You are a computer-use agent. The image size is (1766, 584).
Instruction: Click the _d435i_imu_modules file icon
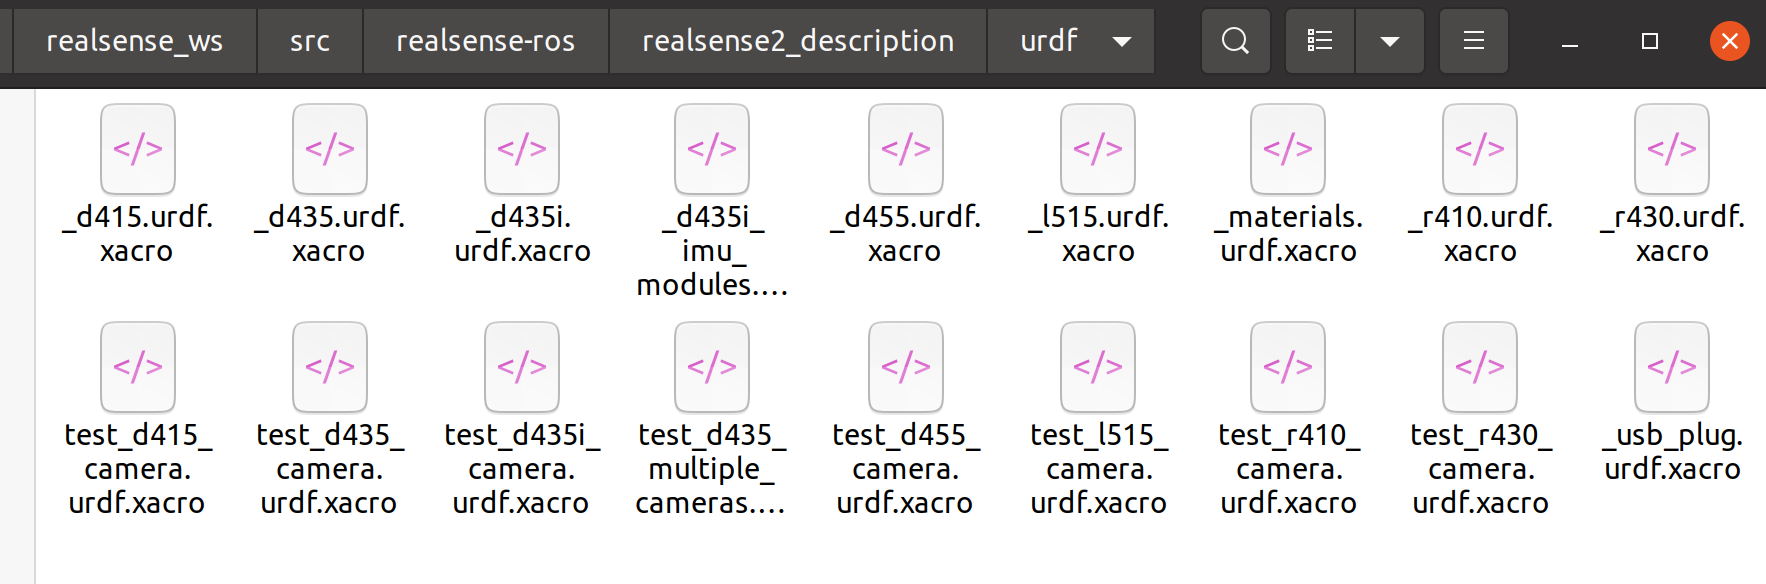pos(712,149)
